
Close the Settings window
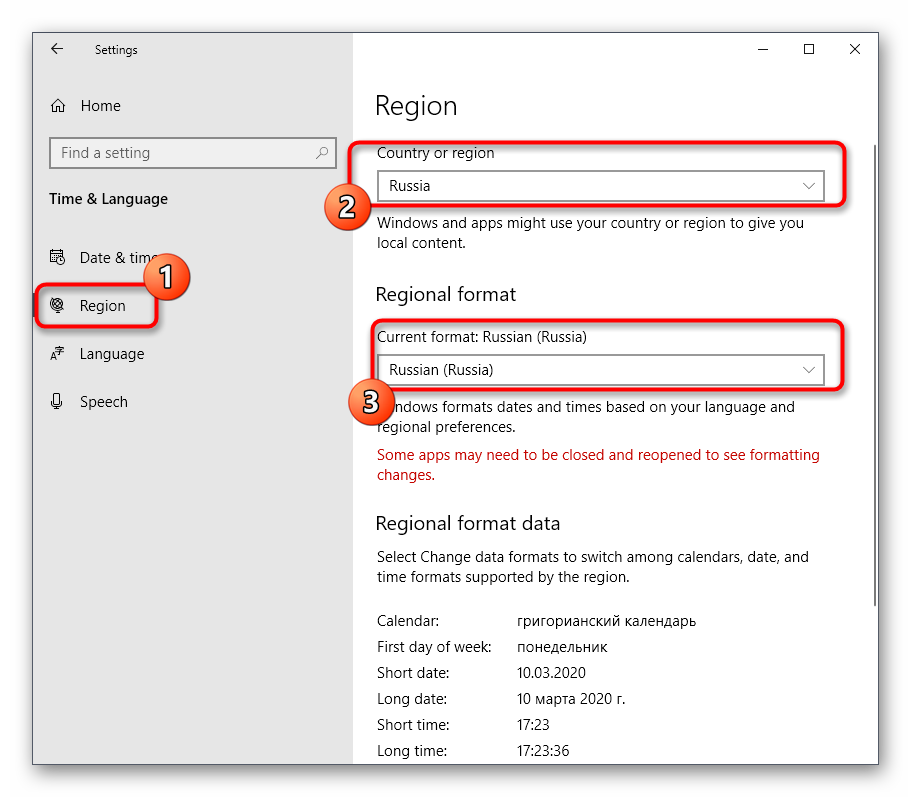855,49
